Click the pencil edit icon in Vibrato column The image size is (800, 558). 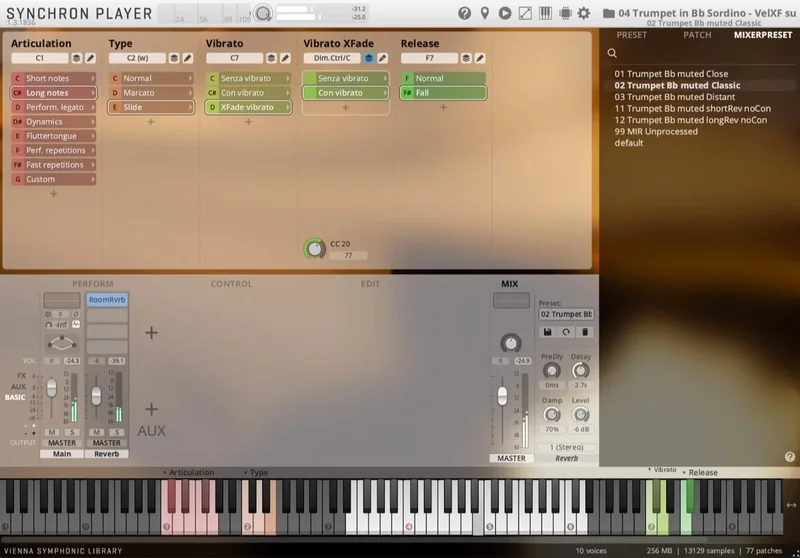(x=285, y=58)
